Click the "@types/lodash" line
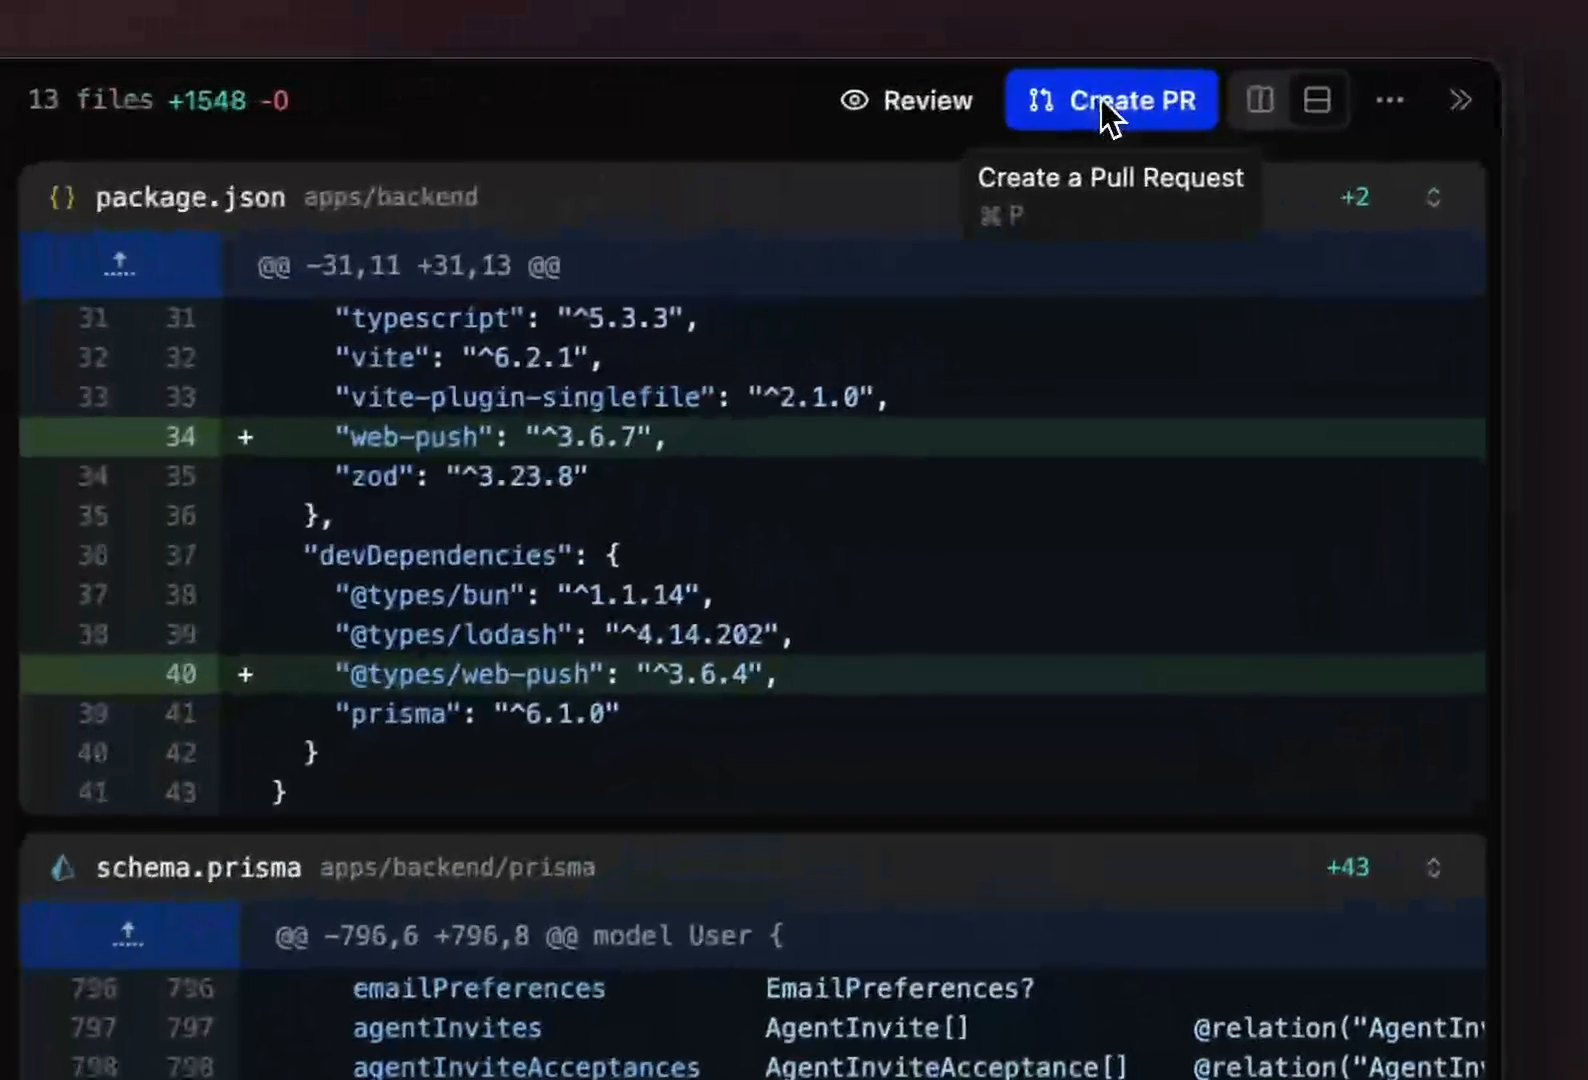This screenshot has height=1080, width=1588. (752, 635)
